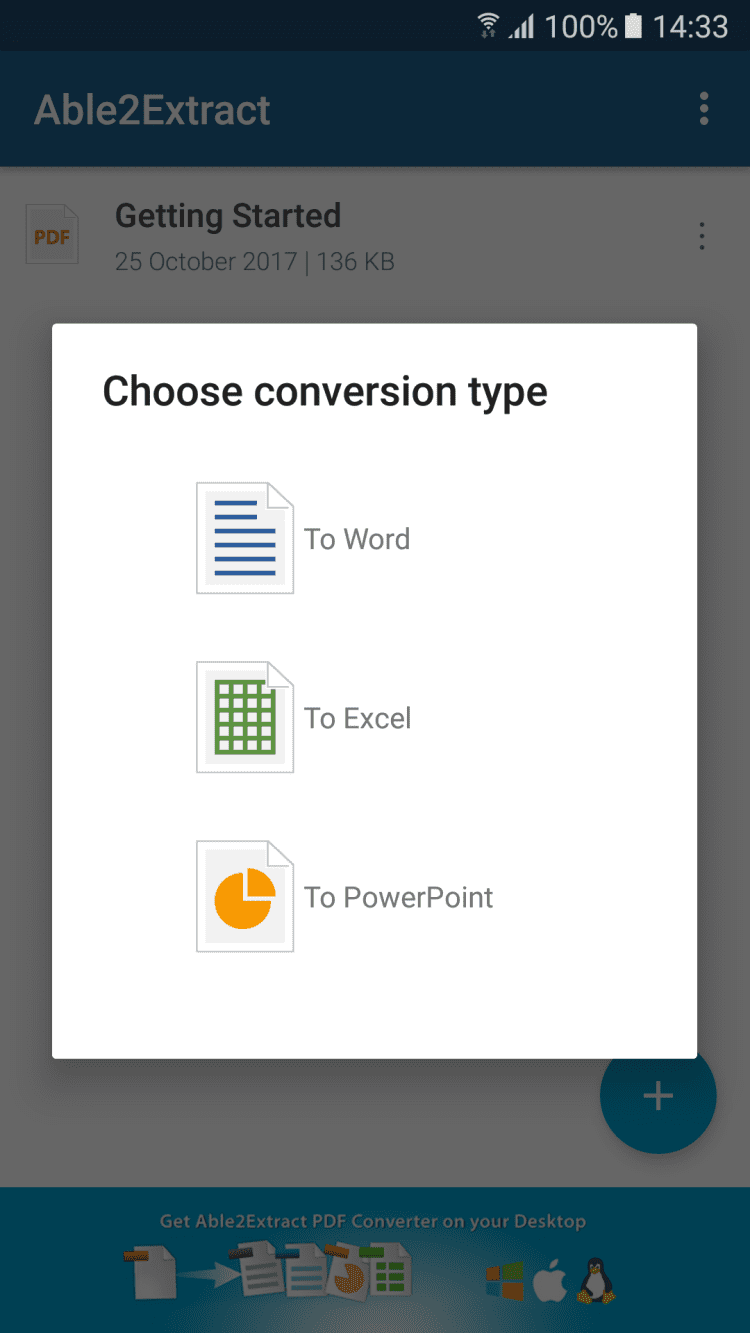Viewport: 750px width, 1333px height.
Task: Open the Able2Extract overflow menu
Action: point(704,109)
